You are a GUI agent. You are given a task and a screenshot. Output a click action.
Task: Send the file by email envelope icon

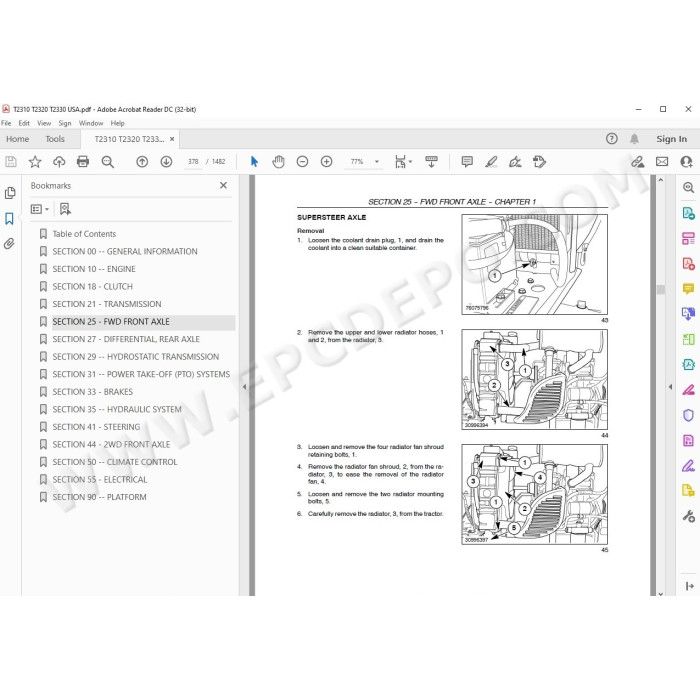coord(662,162)
